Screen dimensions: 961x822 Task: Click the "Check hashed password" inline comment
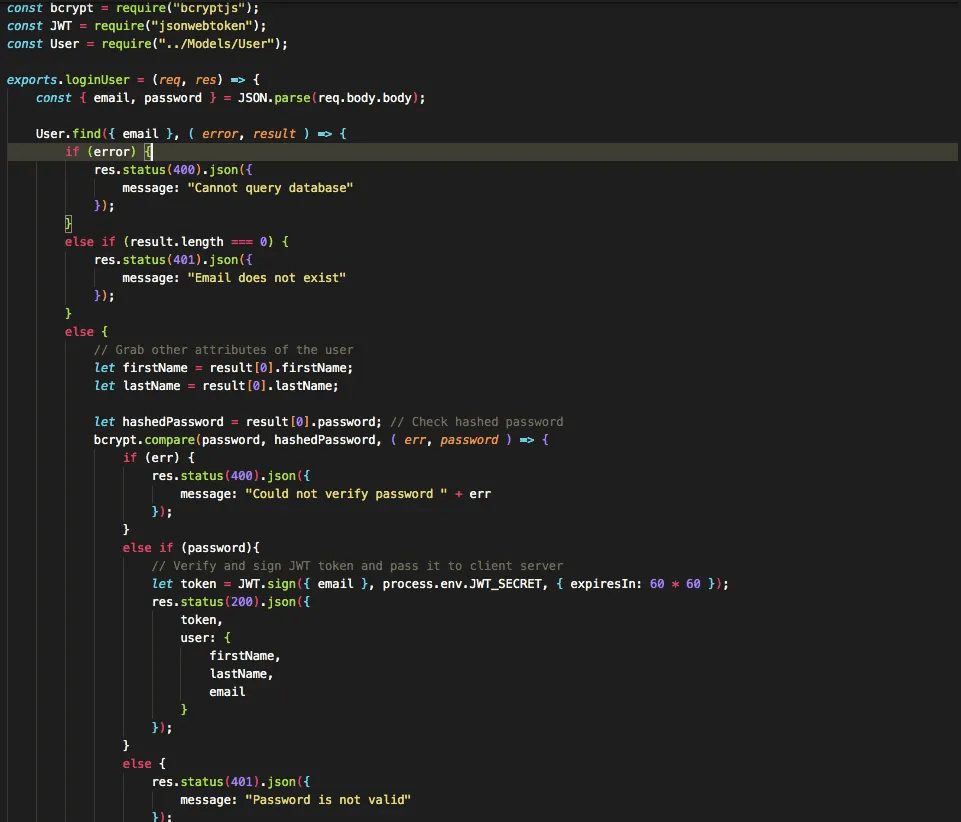(487, 422)
